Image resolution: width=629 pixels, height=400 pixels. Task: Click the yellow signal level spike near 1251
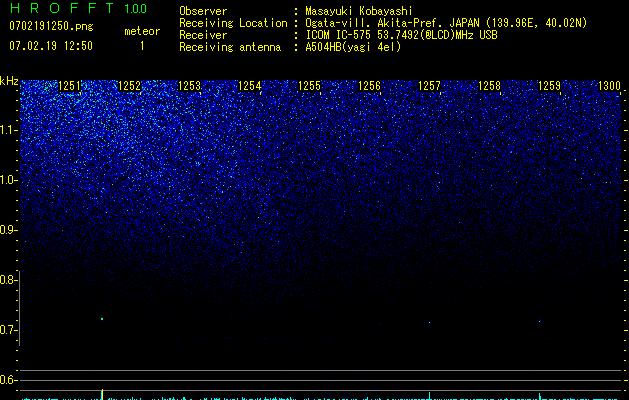(102, 394)
